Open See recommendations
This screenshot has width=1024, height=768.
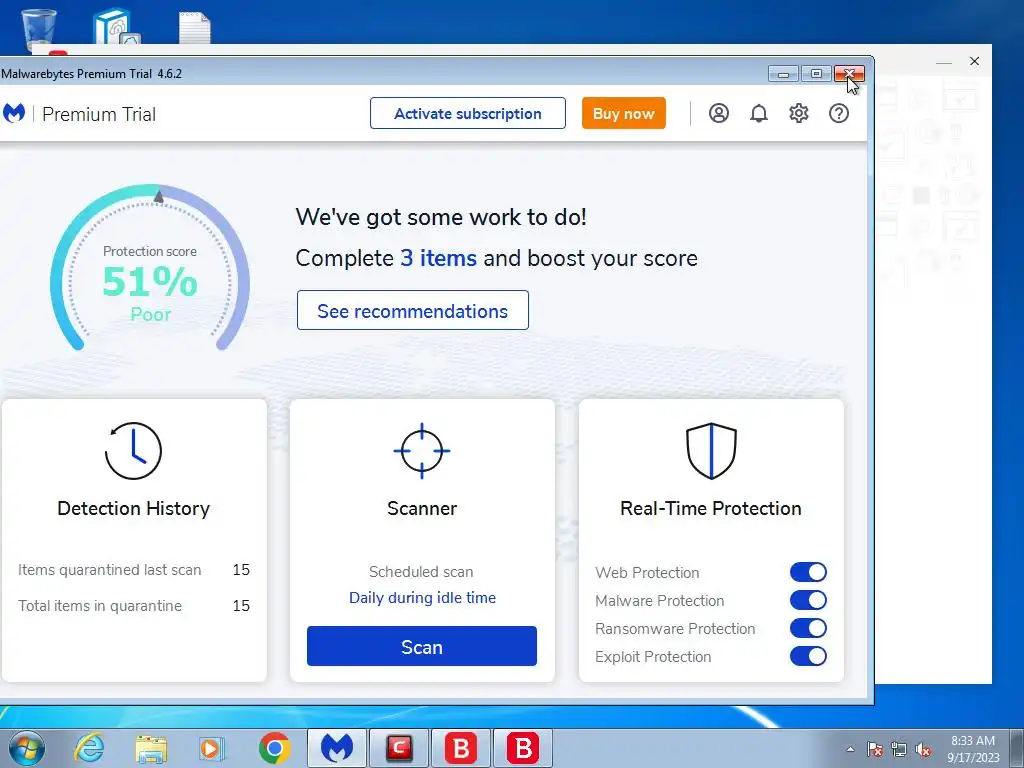(413, 310)
